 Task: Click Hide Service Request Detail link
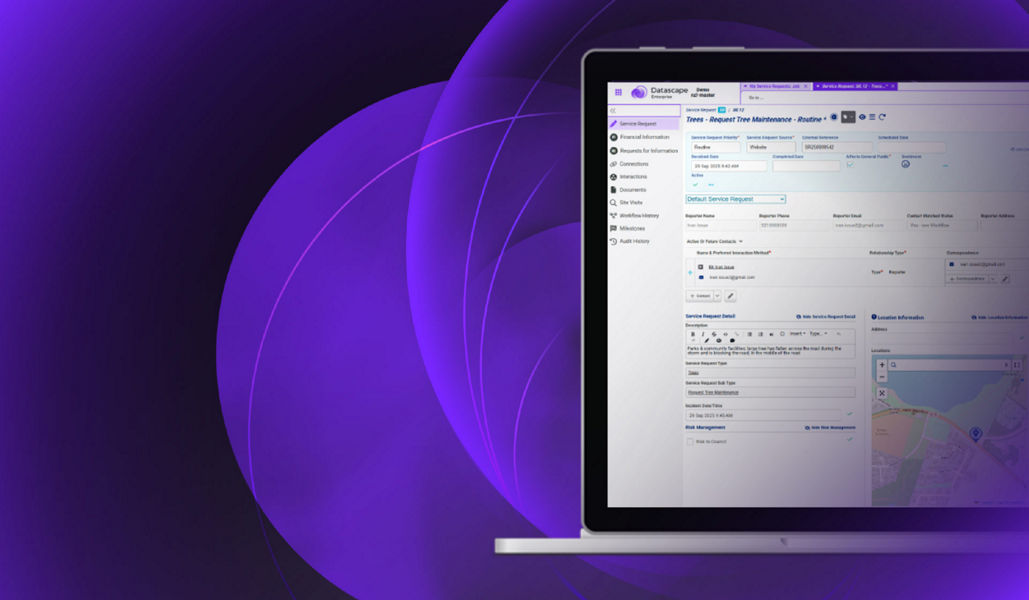[826, 317]
